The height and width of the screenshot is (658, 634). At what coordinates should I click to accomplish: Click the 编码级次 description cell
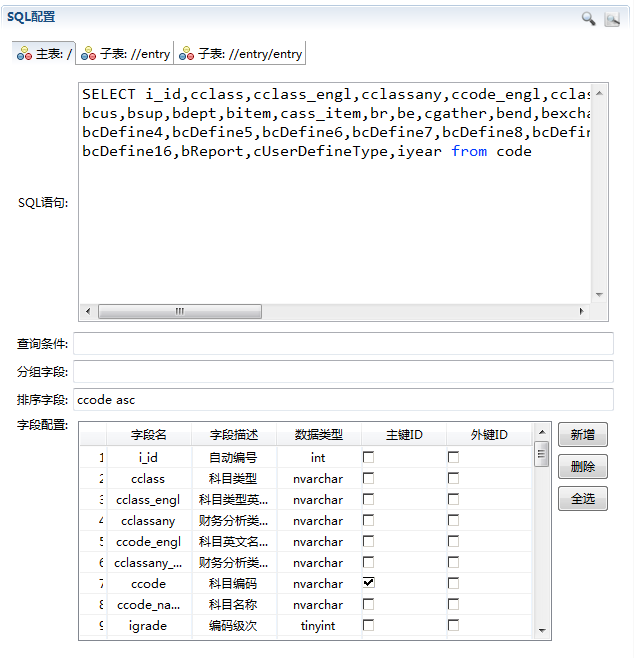pos(234,626)
